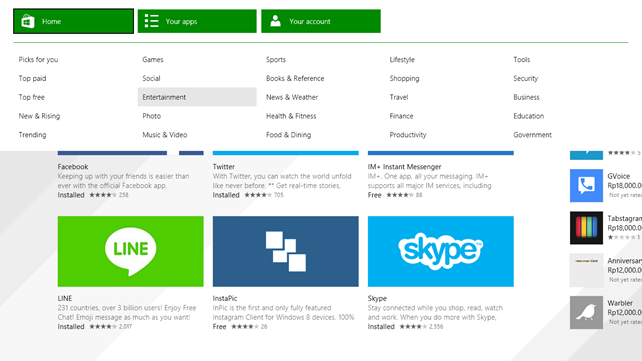Click Twitter's star rating 705
642x361 pixels.
point(264,195)
